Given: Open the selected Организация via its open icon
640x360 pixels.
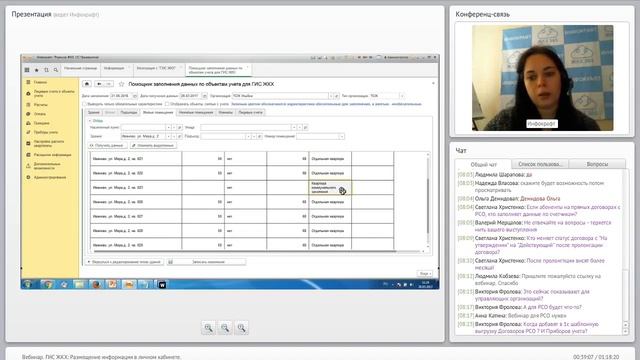Looking at the screenshot, I should (337, 96).
